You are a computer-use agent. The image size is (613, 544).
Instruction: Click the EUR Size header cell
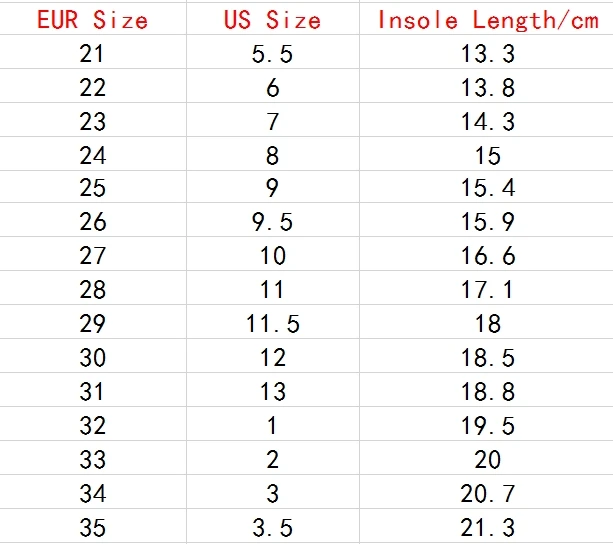(x=93, y=19)
